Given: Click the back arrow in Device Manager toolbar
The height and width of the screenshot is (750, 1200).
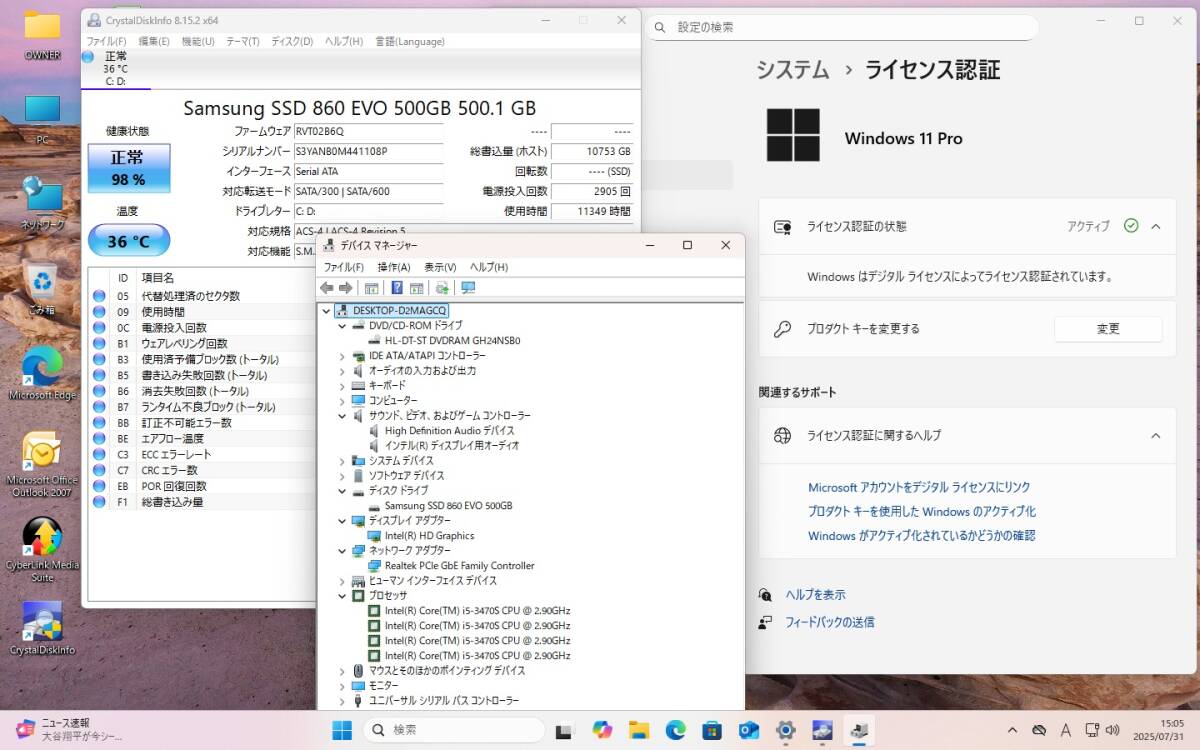Looking at the screenshot, I should (327, 288).
